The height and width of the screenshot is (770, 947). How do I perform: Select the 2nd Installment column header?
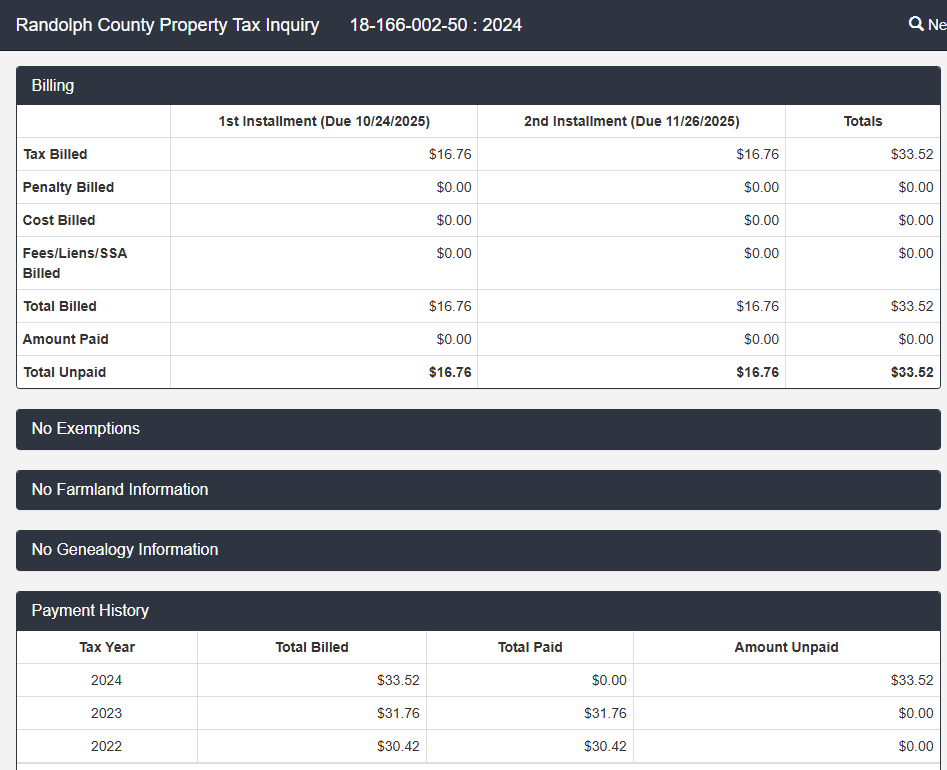631,121
